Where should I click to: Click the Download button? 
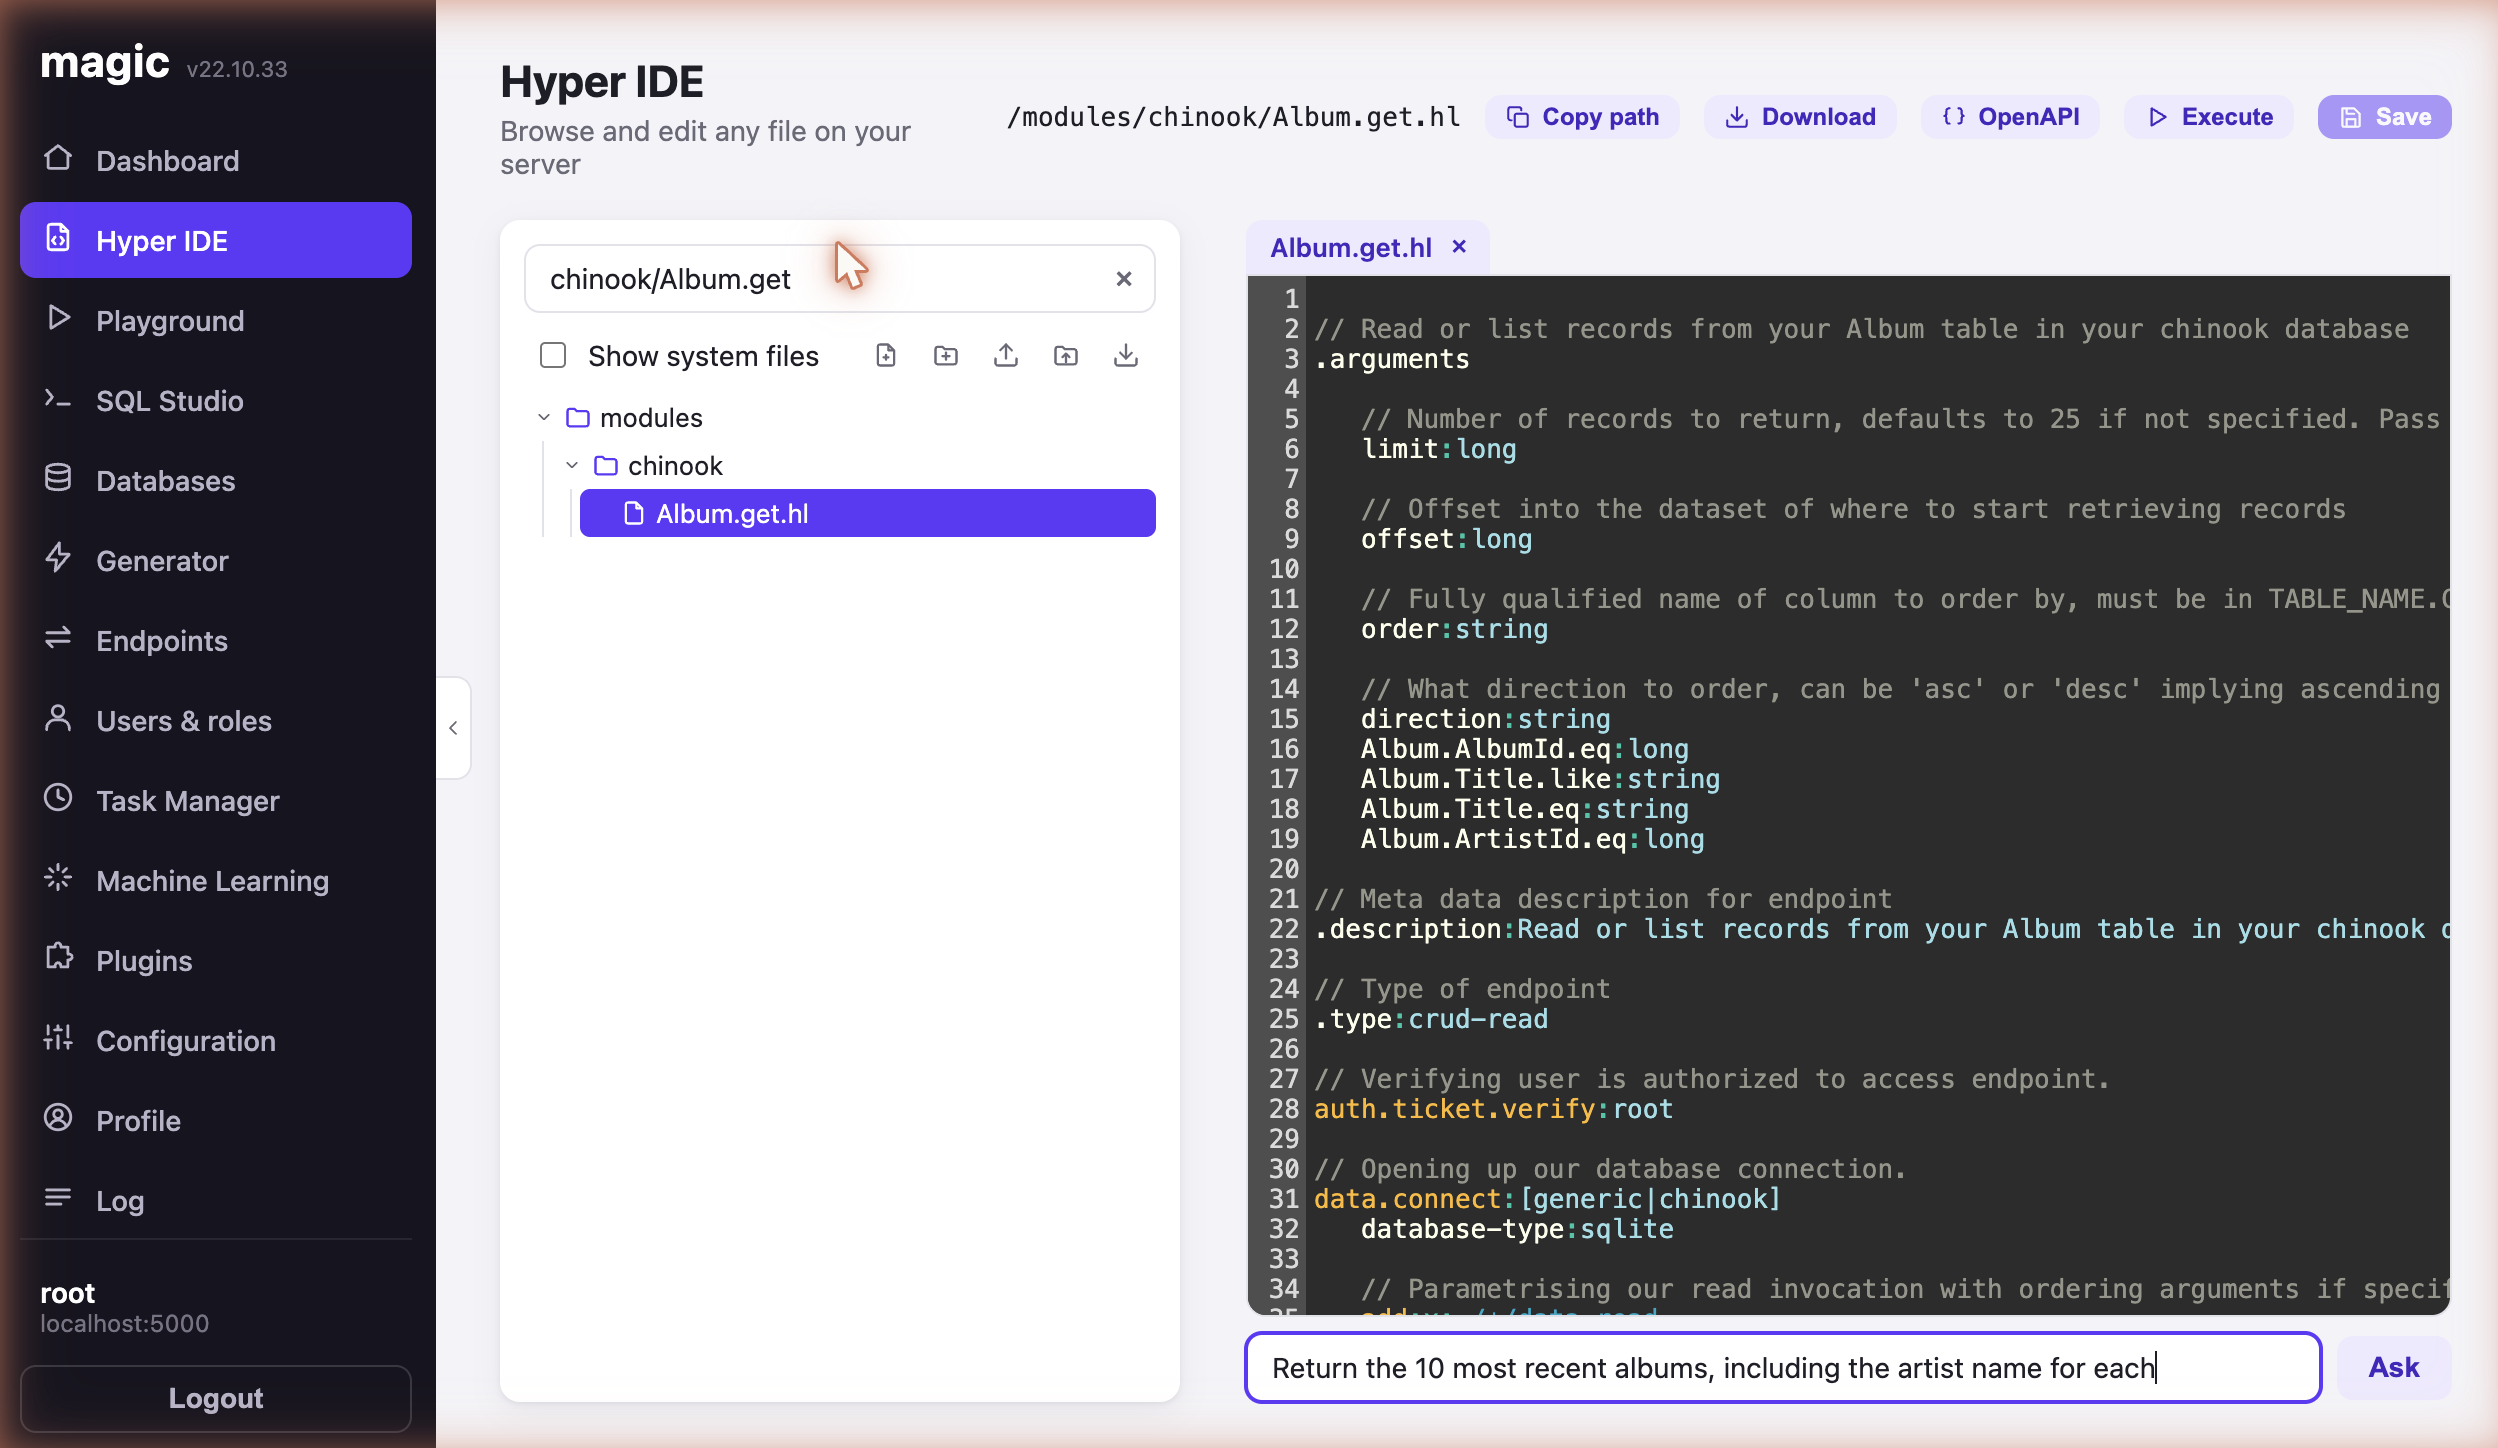coord(1800,117)
